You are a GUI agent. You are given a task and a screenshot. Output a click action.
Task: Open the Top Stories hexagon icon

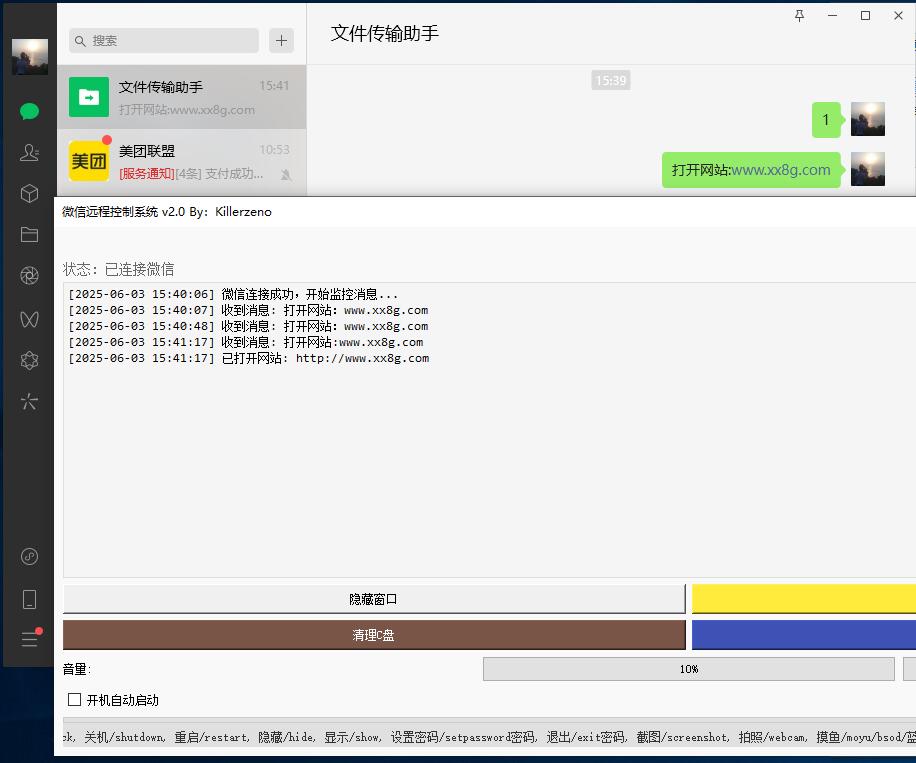29,360
